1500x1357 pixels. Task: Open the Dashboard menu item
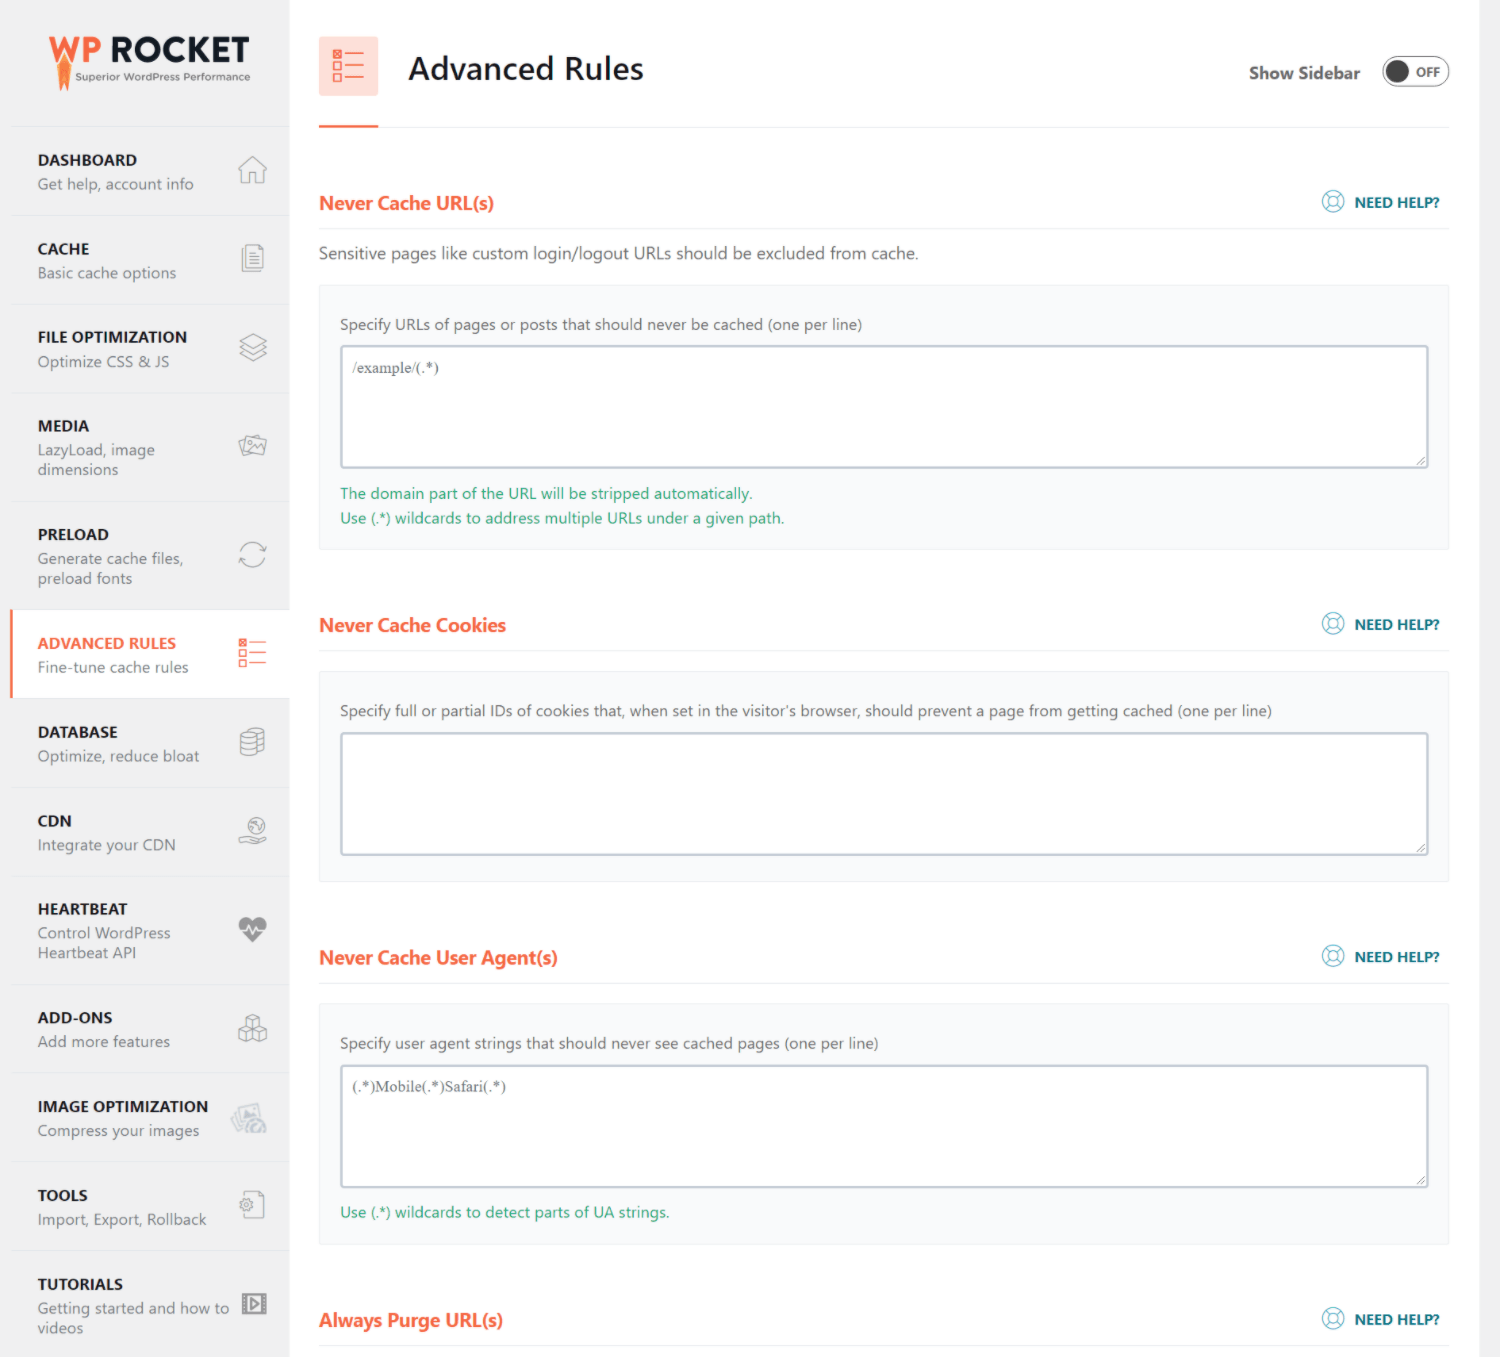tap(150, 171)
